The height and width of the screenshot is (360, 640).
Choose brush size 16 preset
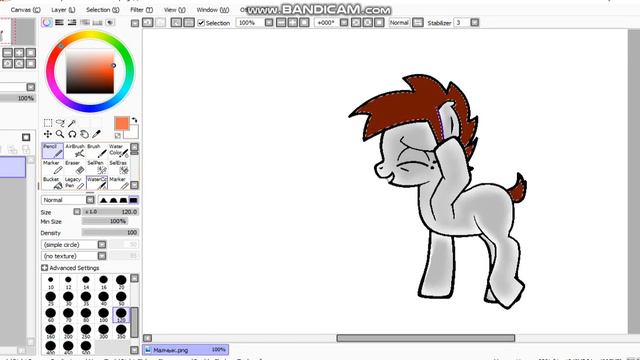103,281
